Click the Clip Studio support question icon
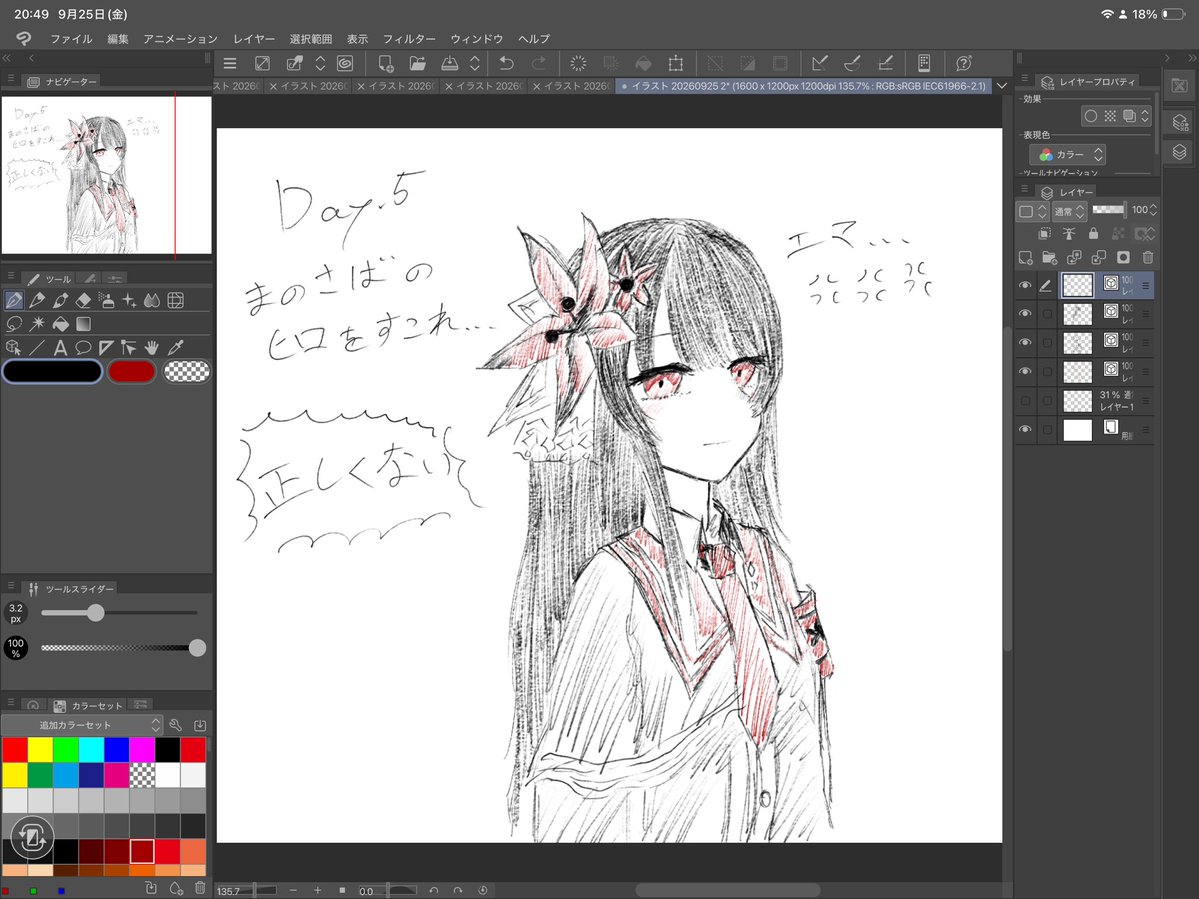This screenshot has height=899, width=1199. [x=963, y=63]
